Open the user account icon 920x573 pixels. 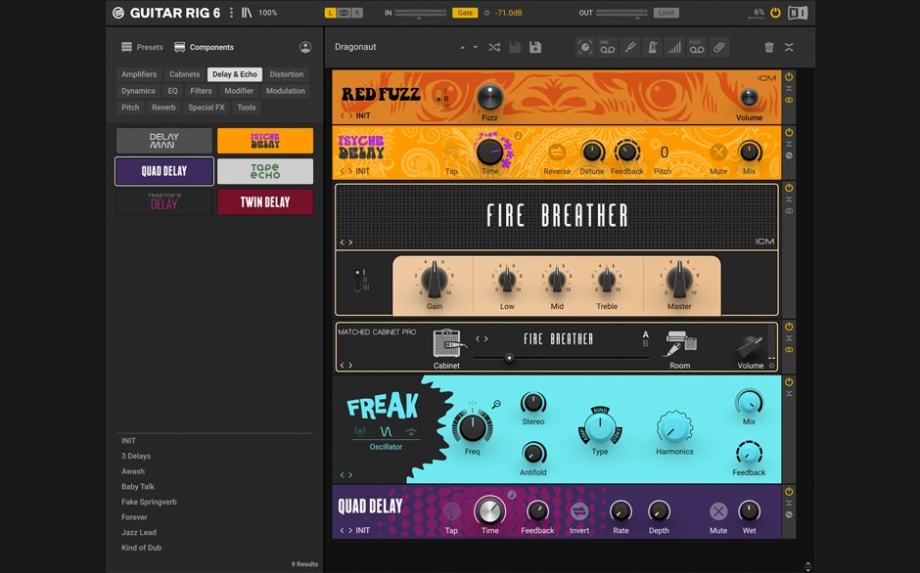point(305,47)
